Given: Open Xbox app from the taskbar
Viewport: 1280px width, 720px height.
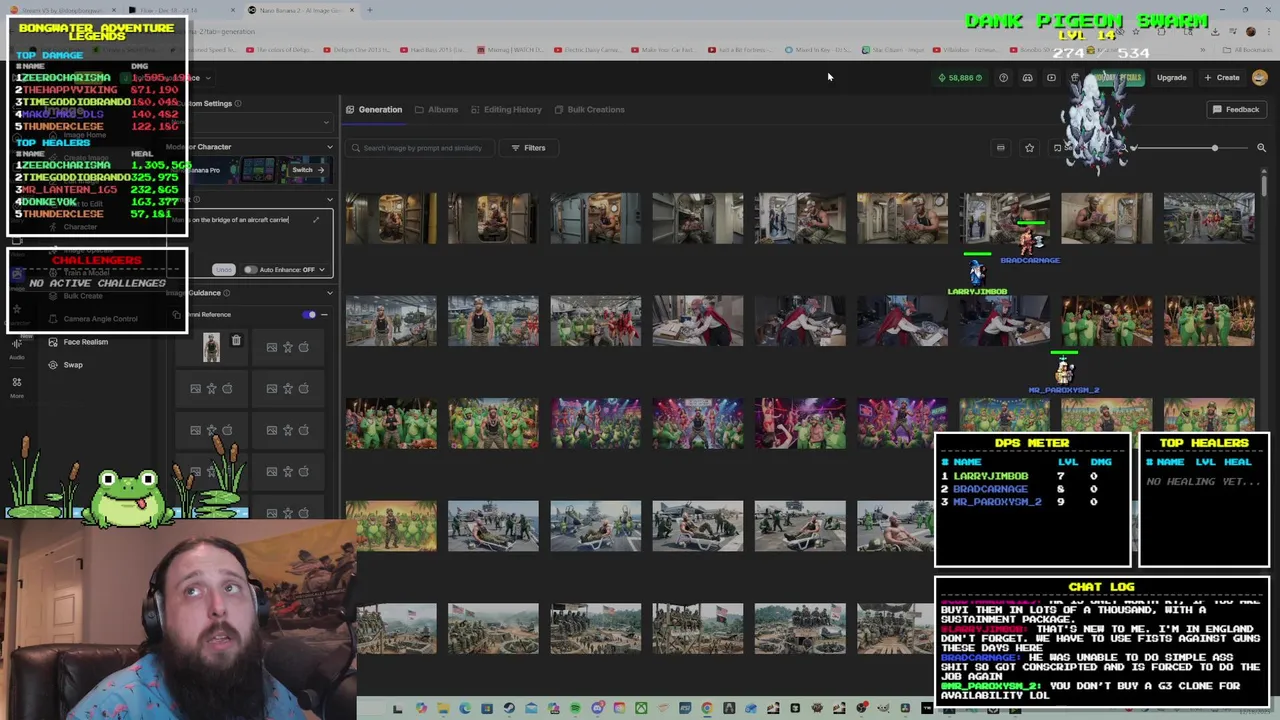Looking at the screenshot, I should pos(641,709).
